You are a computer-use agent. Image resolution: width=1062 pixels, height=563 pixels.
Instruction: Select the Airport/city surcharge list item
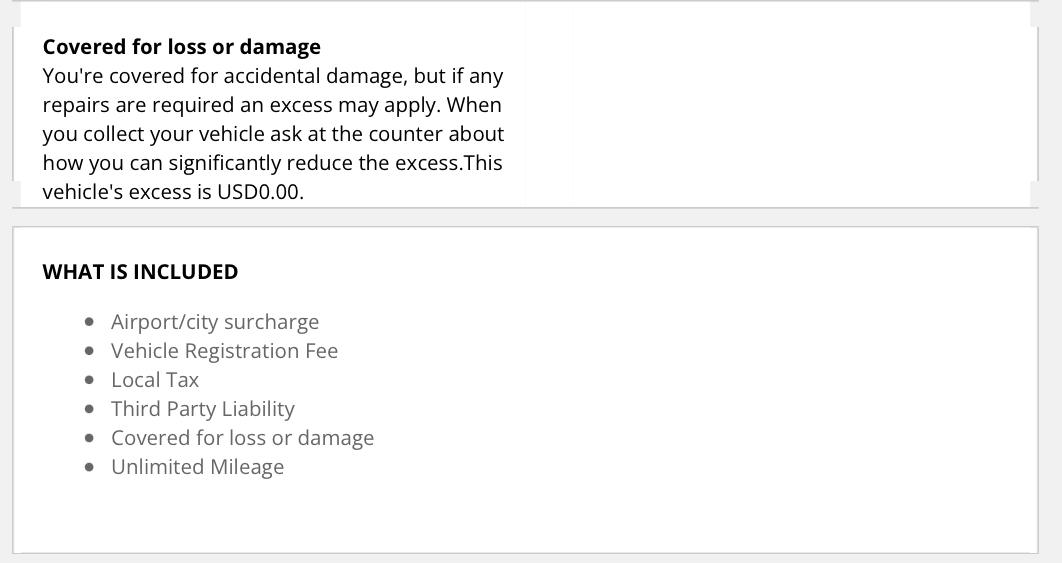click(215, 322)
